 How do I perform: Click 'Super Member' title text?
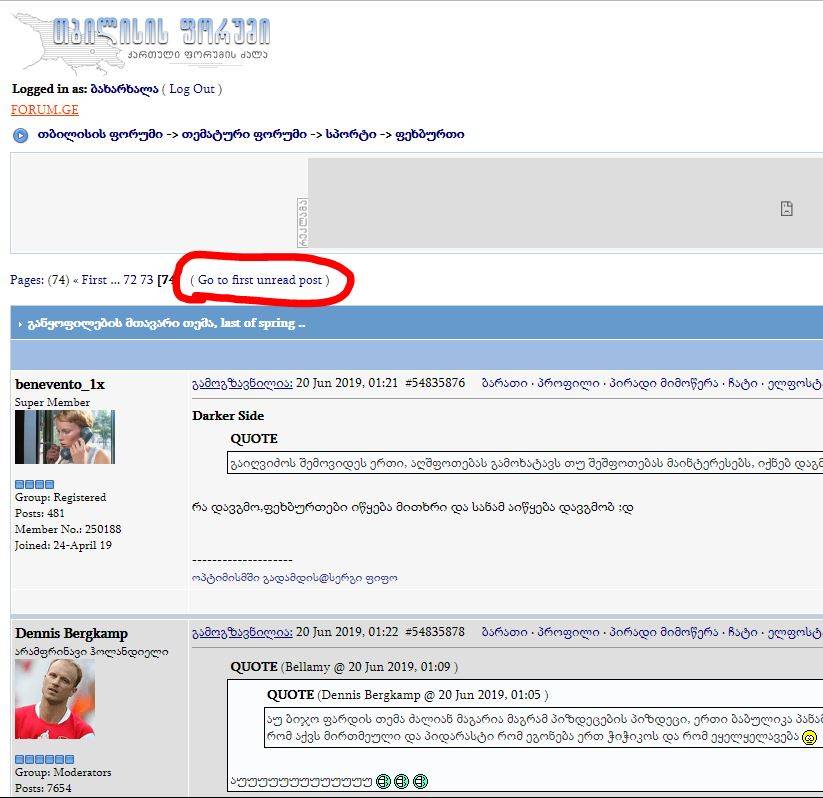52,402
